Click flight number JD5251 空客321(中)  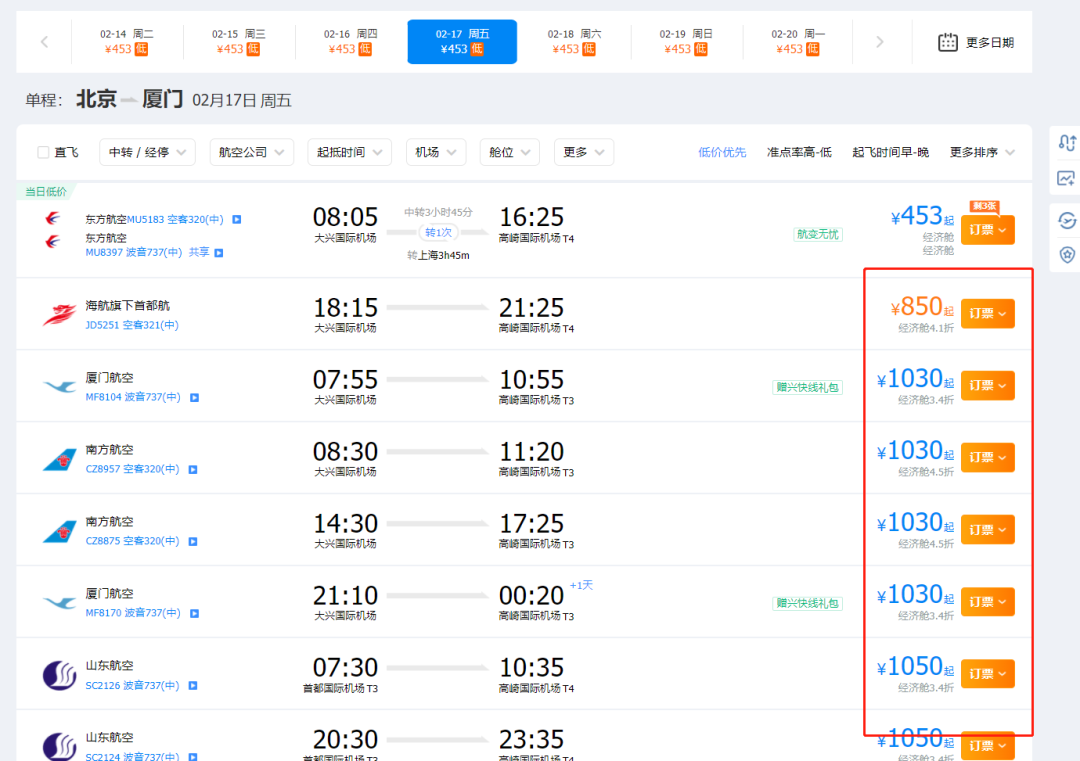(132, 325)
